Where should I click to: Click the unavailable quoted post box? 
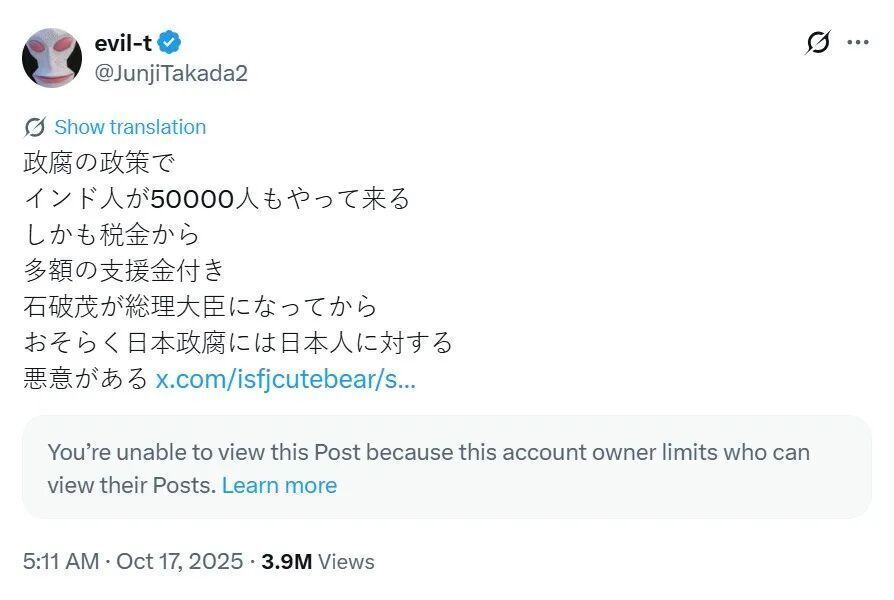(446, 467)
